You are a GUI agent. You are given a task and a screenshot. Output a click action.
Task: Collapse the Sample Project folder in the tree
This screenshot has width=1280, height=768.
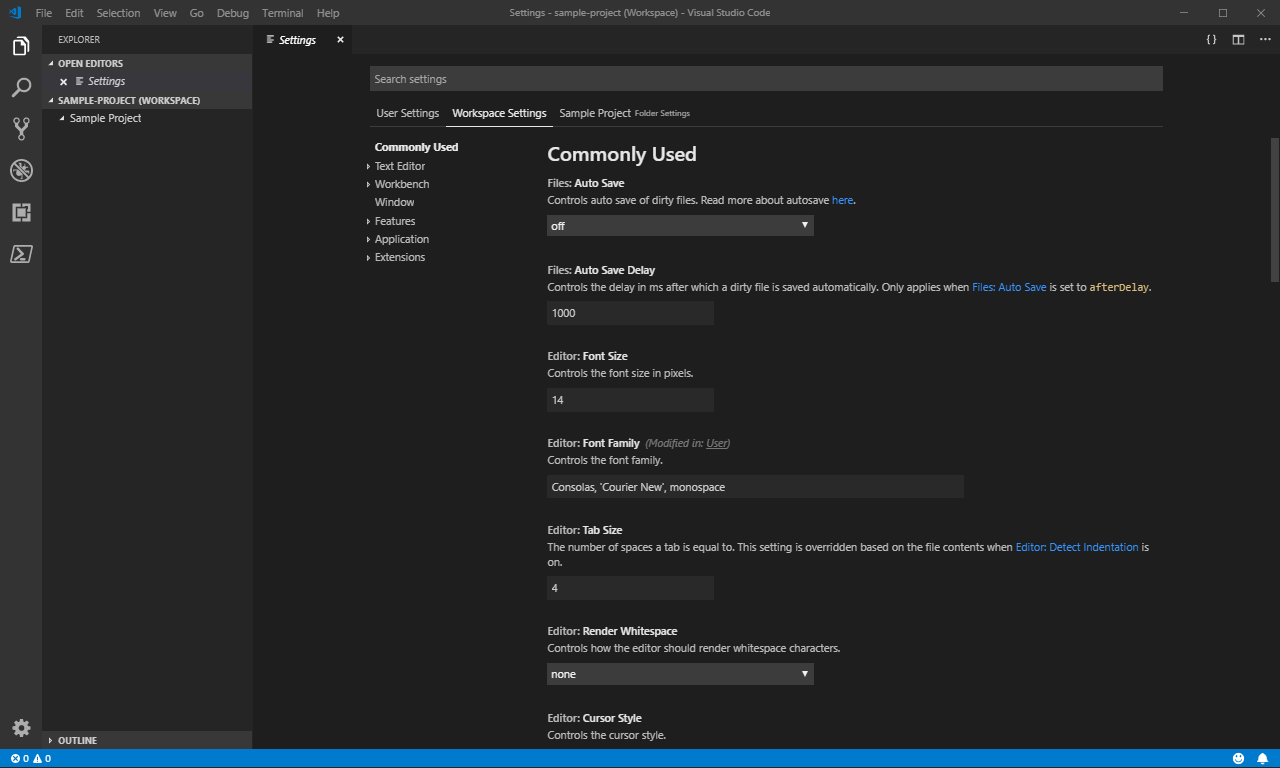coord(62,118)
